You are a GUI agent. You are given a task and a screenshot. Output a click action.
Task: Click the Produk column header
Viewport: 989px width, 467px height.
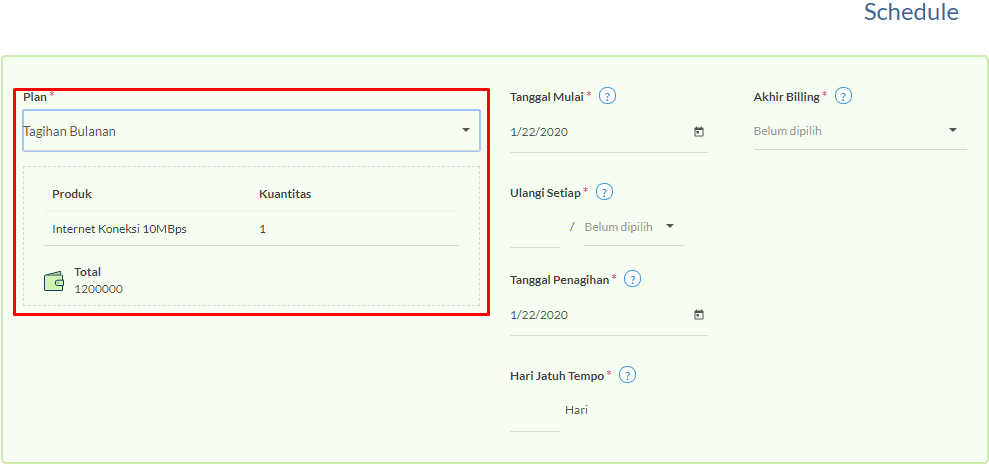[72, 194]
